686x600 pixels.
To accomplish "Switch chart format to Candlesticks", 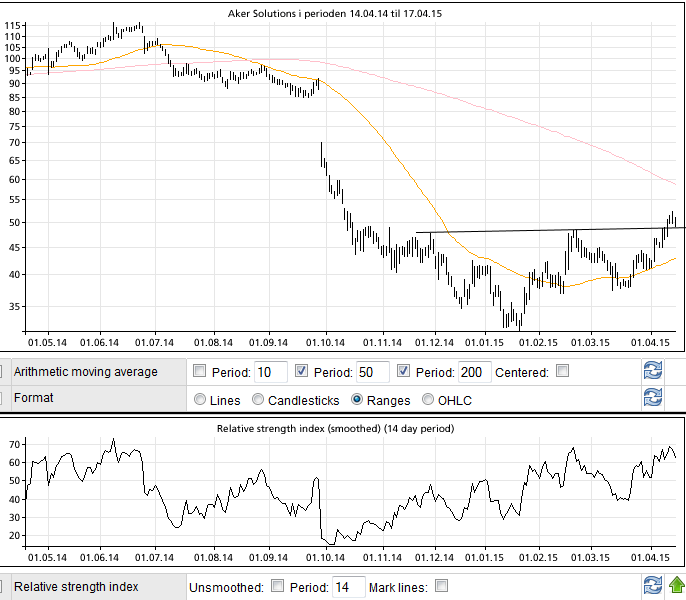I will click(259, 399).
